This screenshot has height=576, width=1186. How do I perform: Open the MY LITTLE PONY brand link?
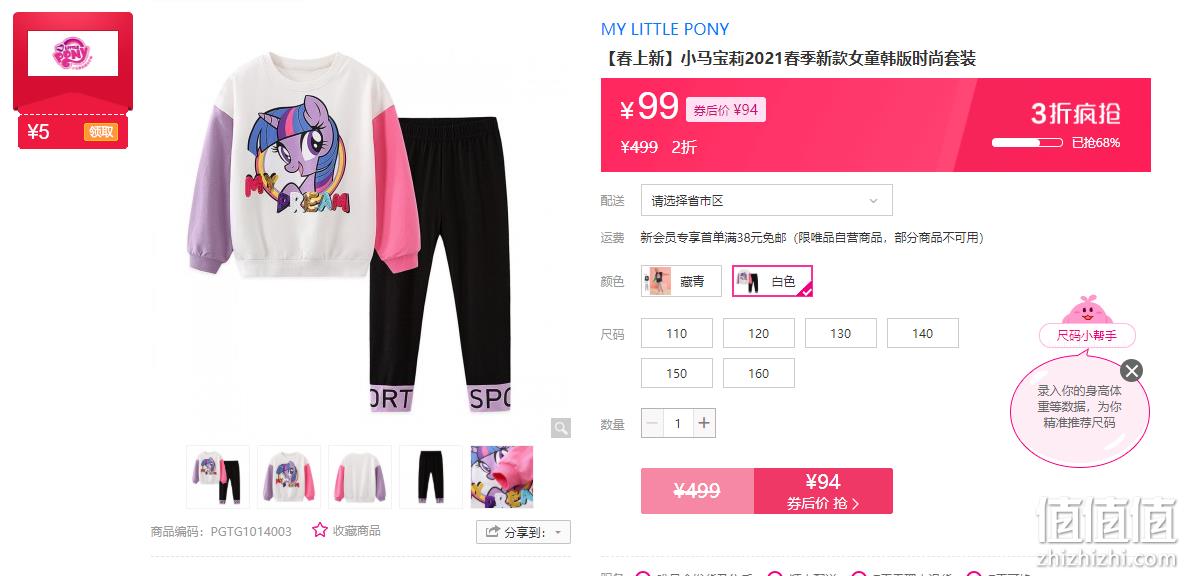point(665,29)
